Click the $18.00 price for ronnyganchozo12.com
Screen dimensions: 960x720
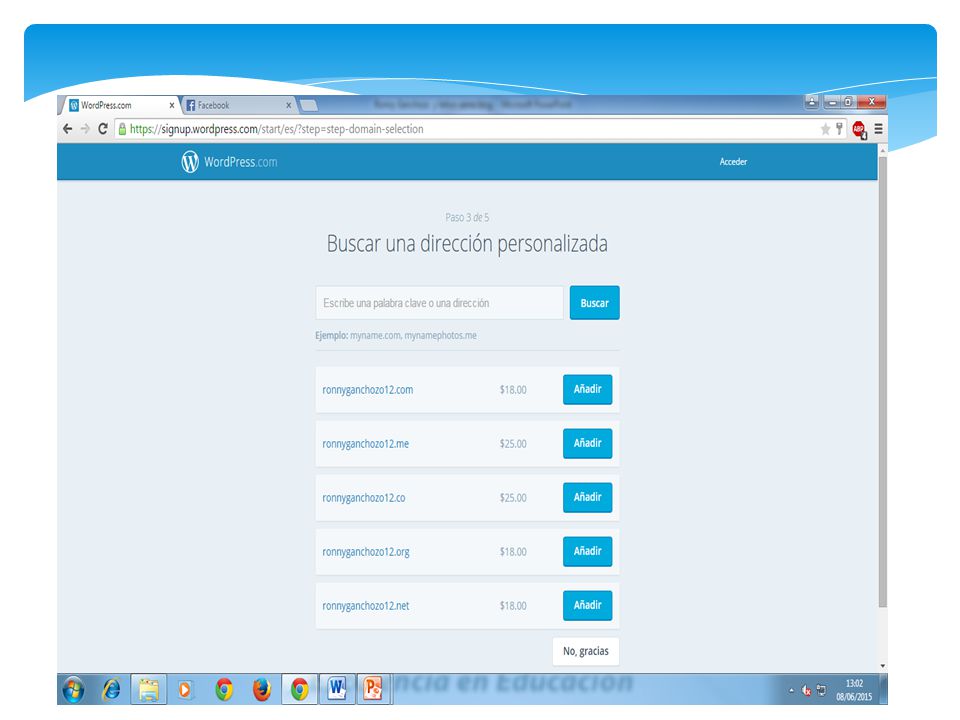pos(513,389)
